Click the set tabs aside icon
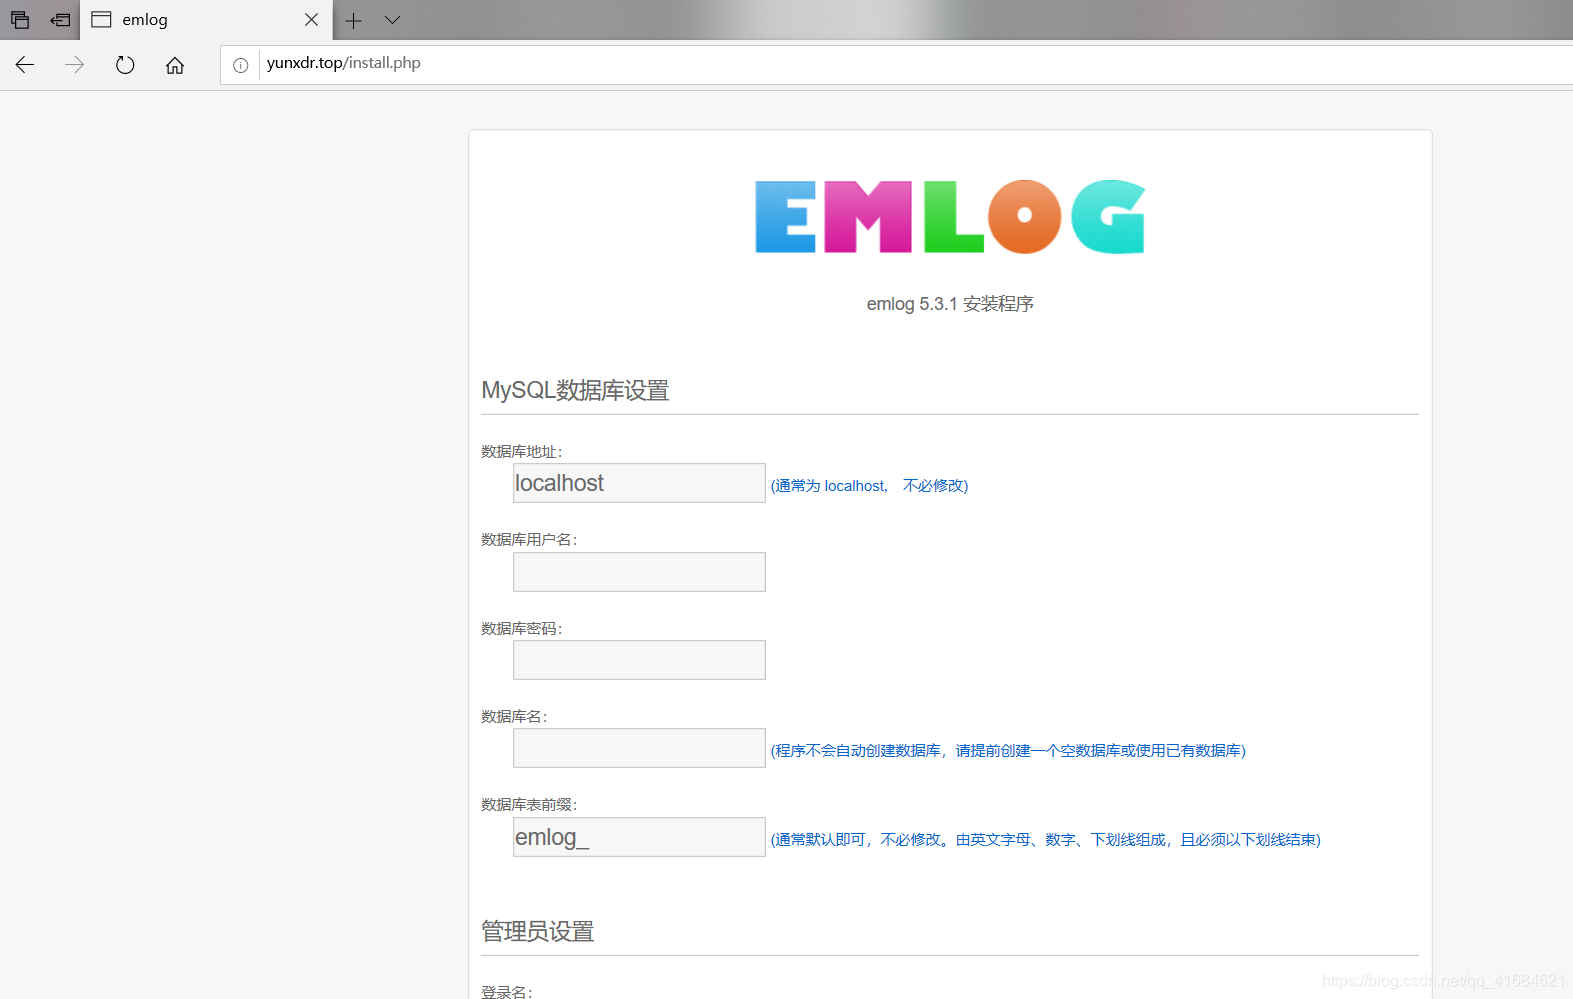1573x999 pixels. coord(60,20)
